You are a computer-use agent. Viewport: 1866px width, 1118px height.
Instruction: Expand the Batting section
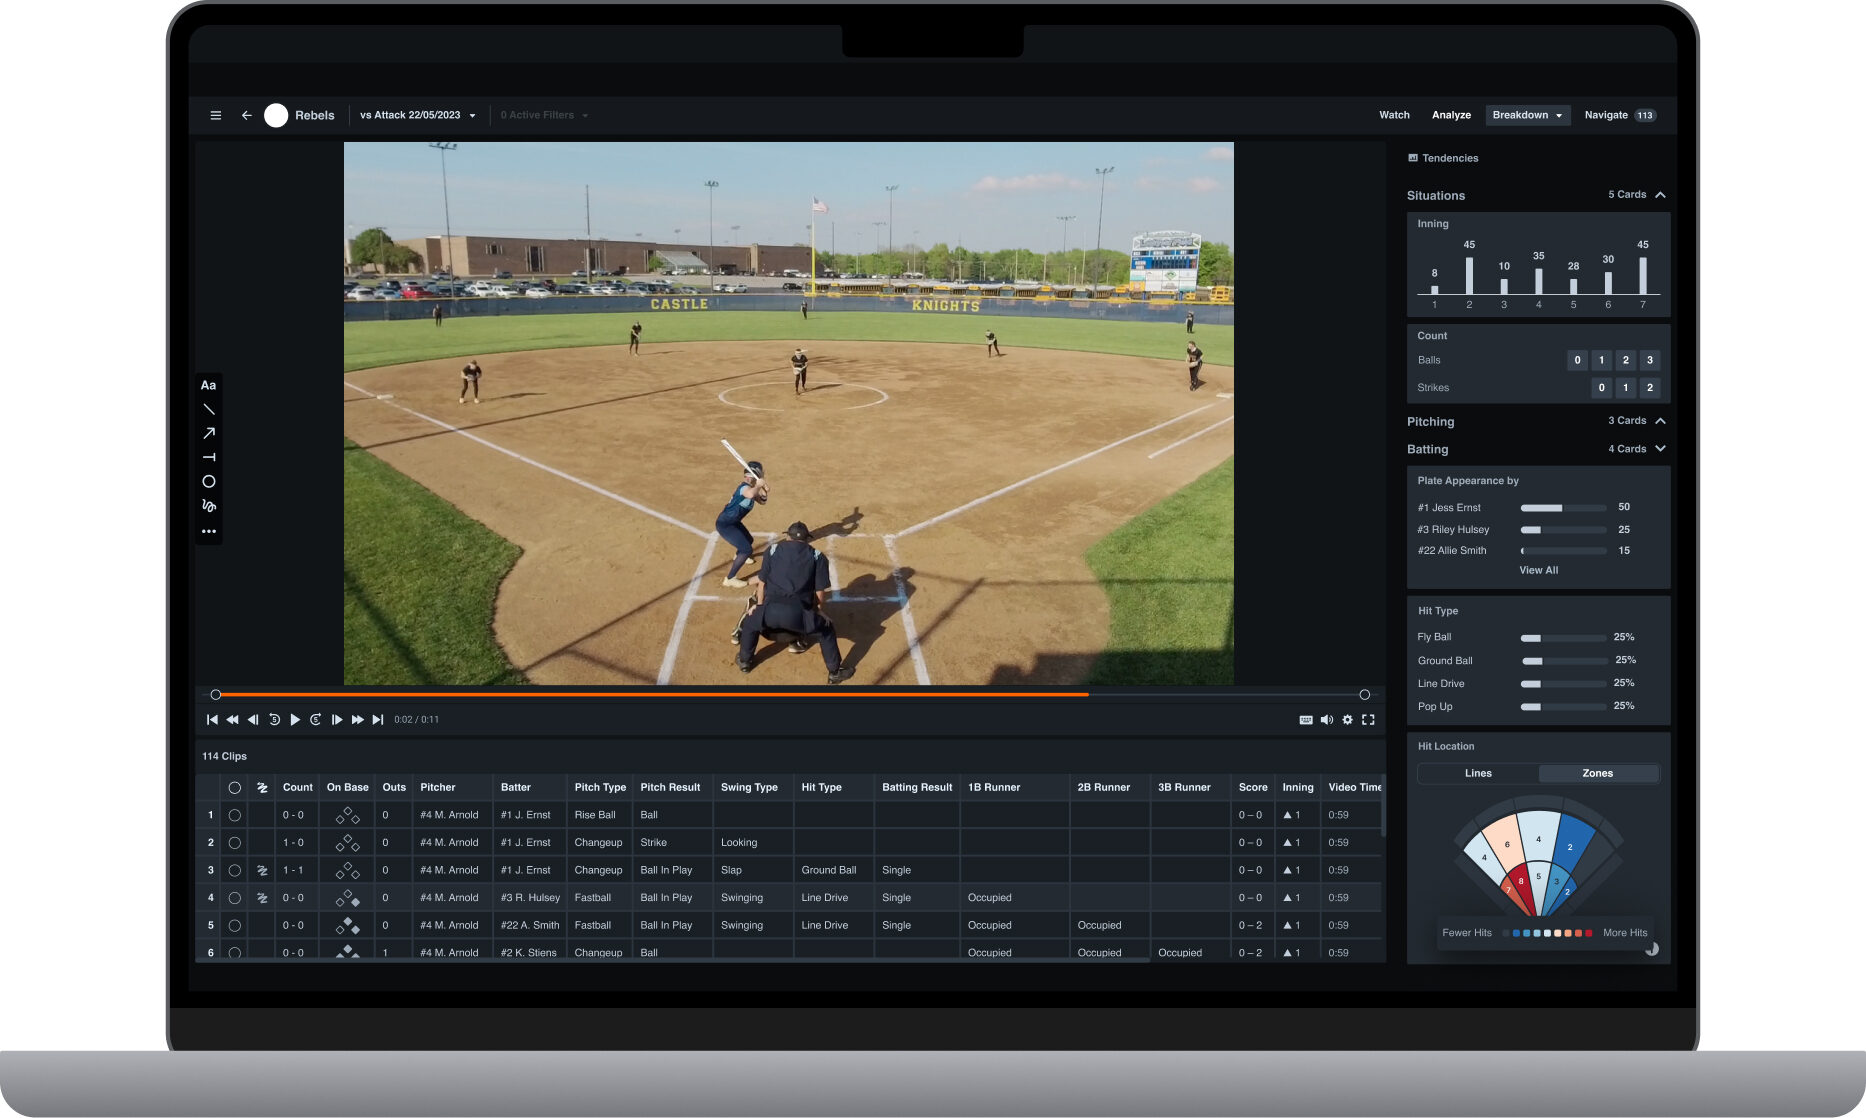point(1661,449)
